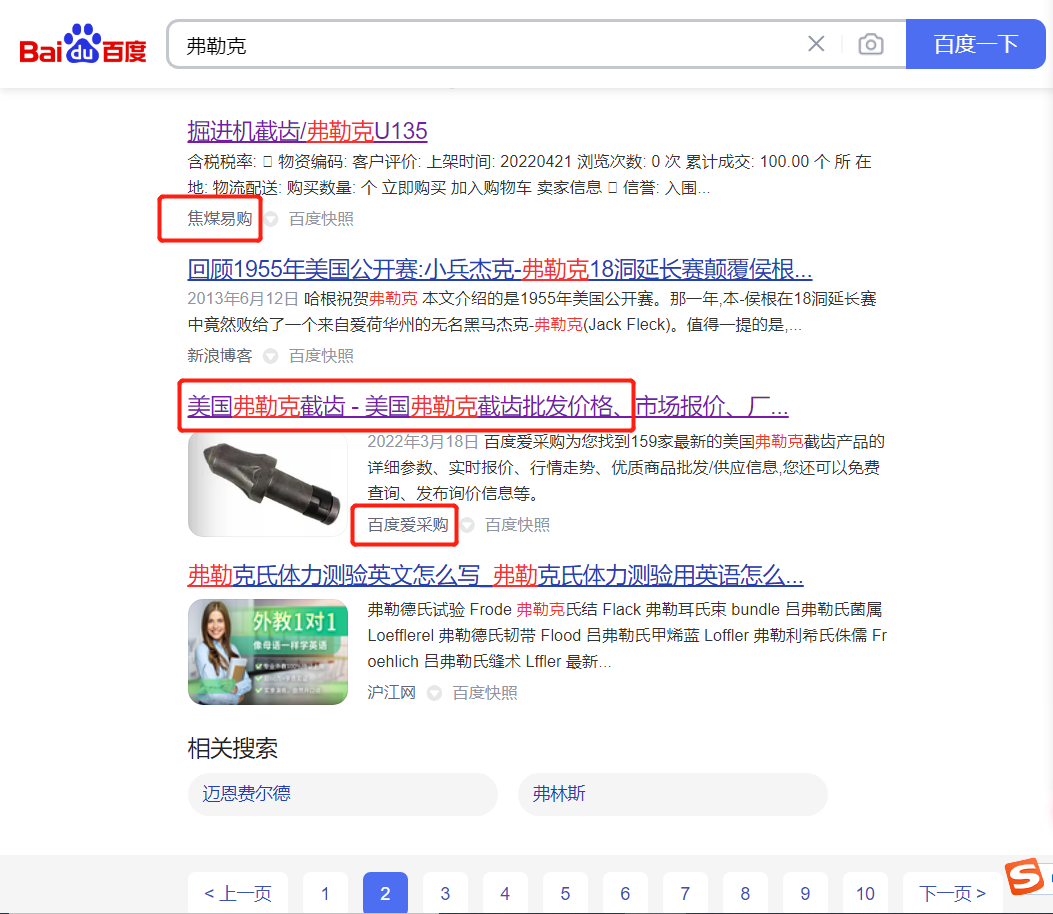
Task: Expand the arrow next to 沪江网
Action: point(434,691)
